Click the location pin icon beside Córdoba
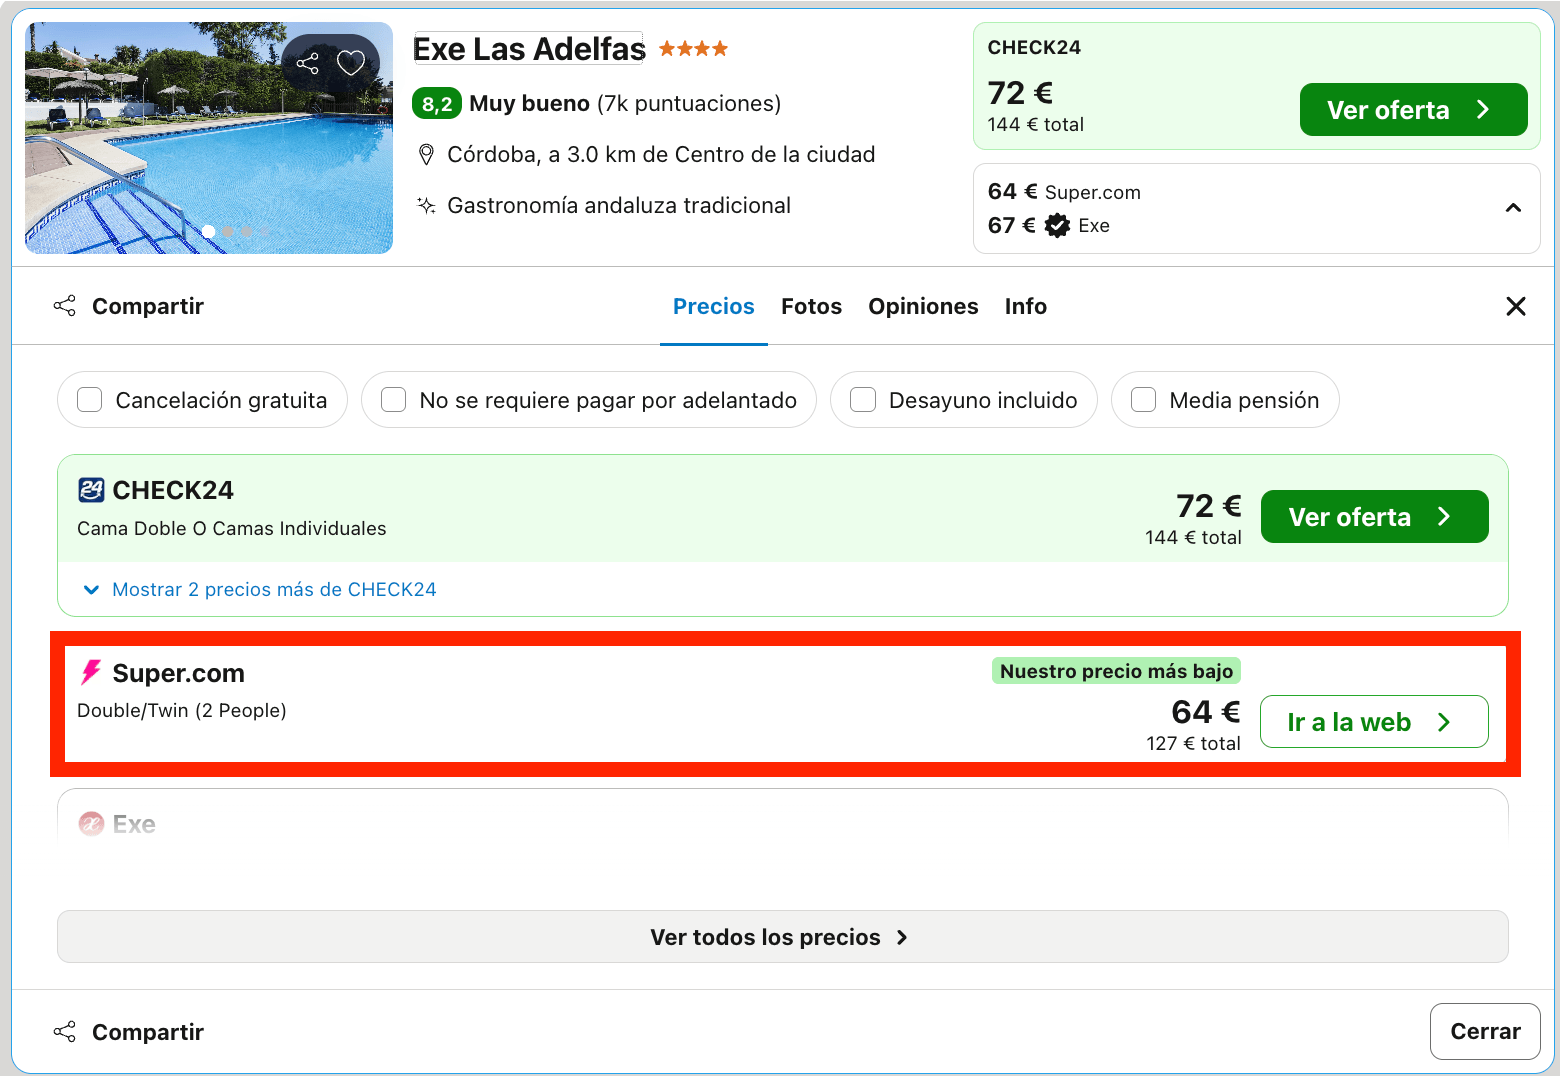The height and width of the screenshot is (1076, 1560). (x=426, y=154)
